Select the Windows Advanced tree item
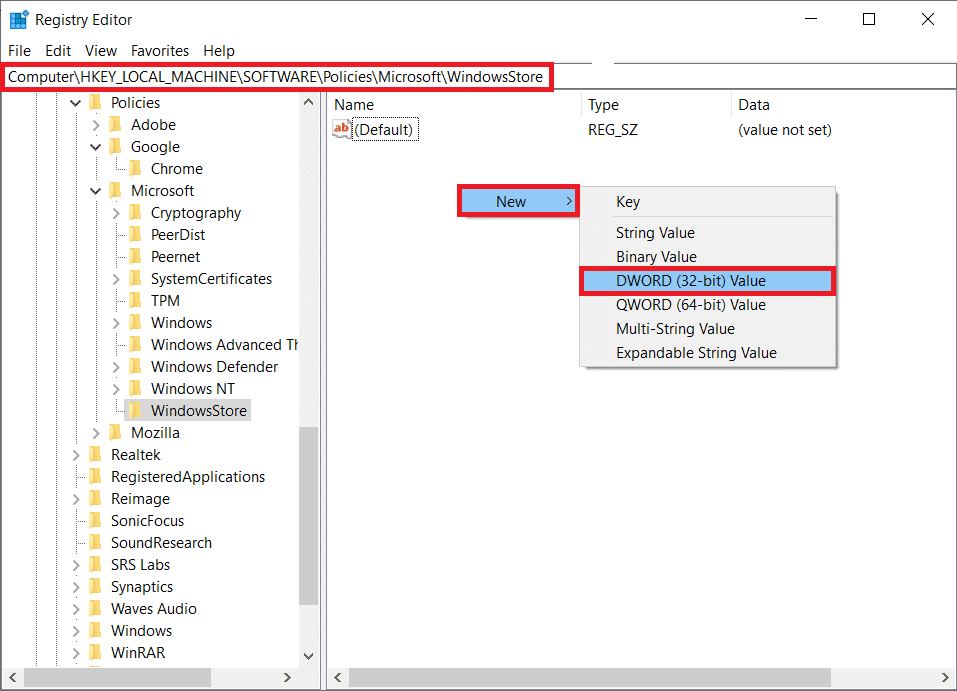 coord(224,344)
